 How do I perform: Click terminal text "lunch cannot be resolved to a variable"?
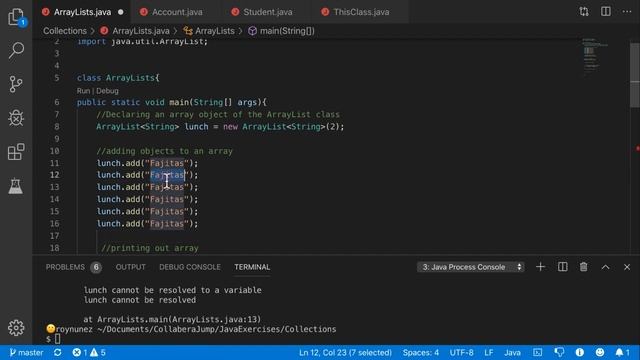173,290
